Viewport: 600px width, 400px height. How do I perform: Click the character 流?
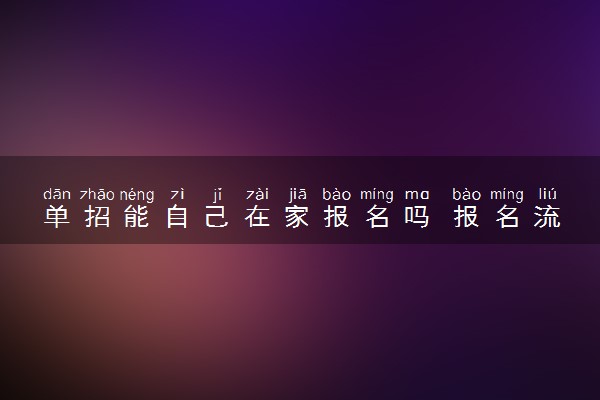point(547,217)
